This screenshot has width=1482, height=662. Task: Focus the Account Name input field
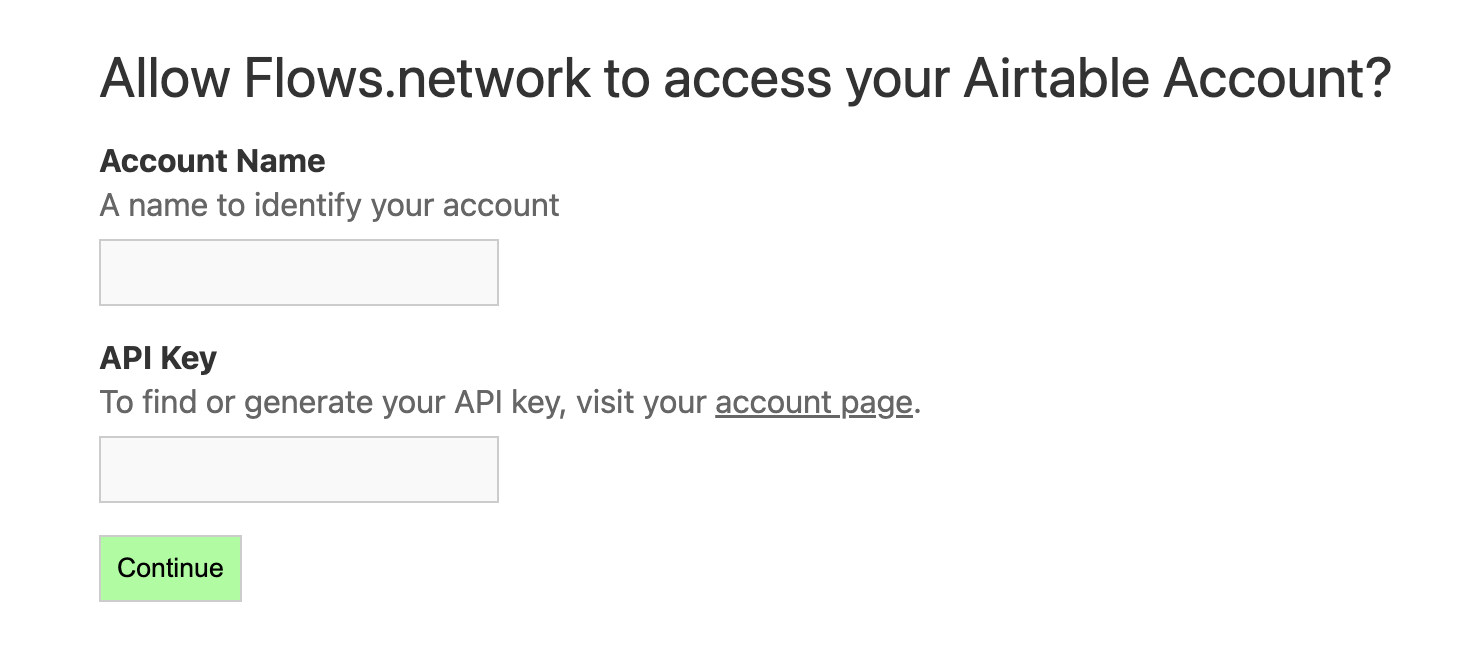click(x=299, y=272)
